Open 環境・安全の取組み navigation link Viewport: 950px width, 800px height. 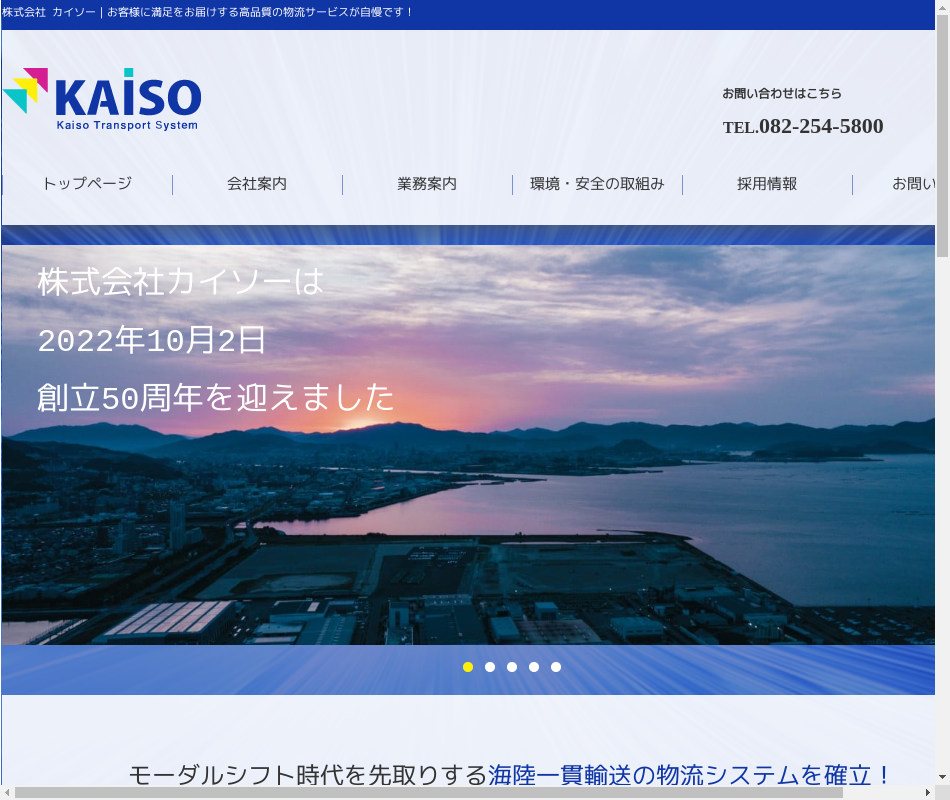point(597,184)
